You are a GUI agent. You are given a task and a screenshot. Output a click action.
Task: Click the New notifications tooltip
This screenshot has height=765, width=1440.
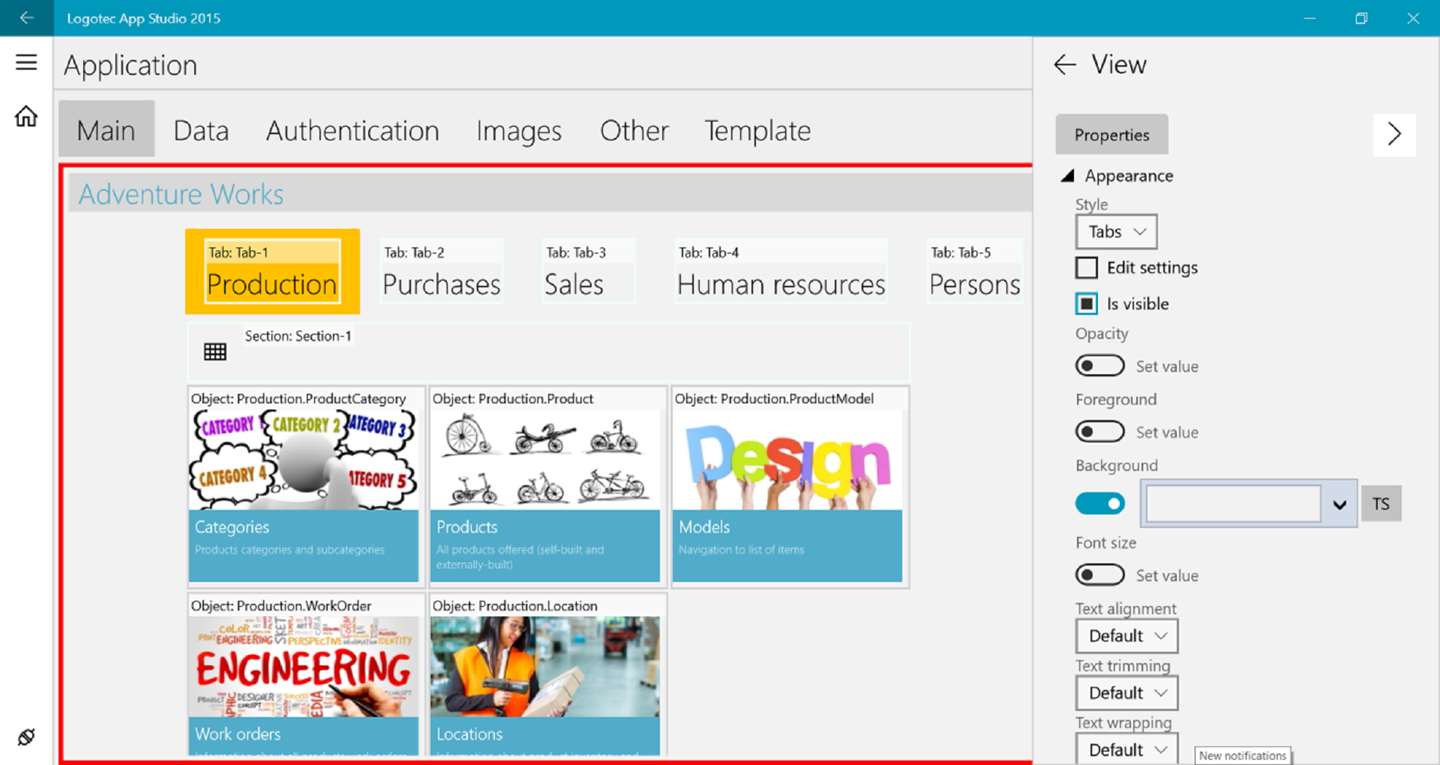click(x=1242, y=756)
